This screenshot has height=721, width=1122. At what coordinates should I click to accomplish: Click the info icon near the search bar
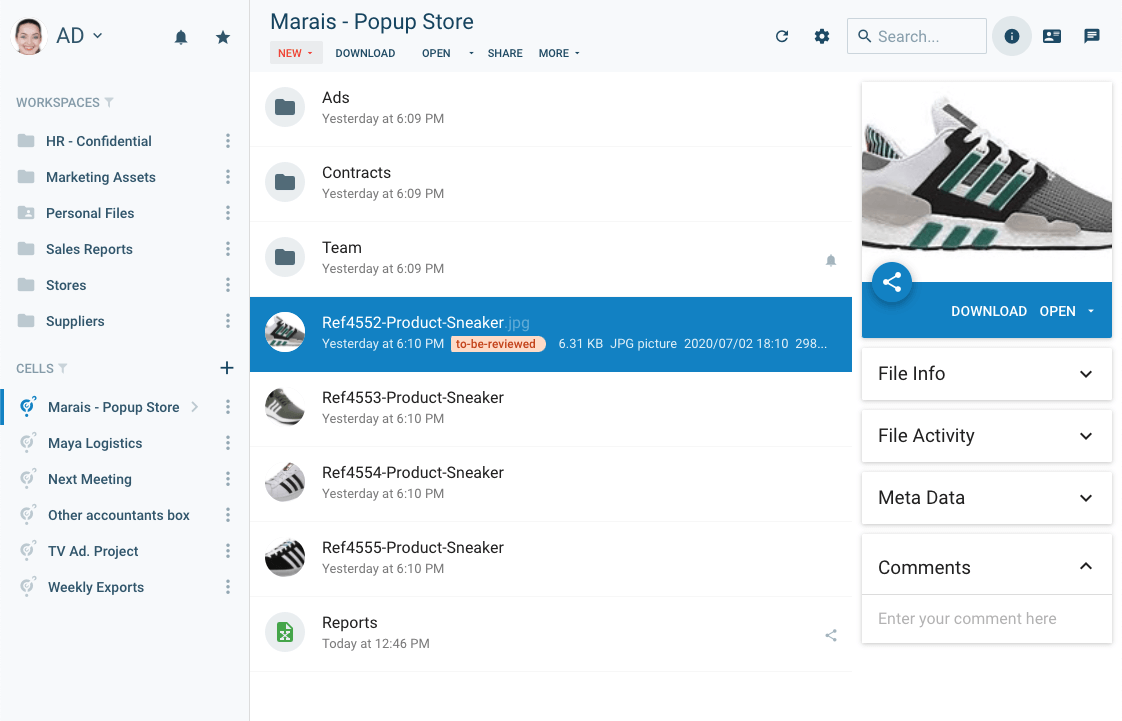click(1011, 35)
